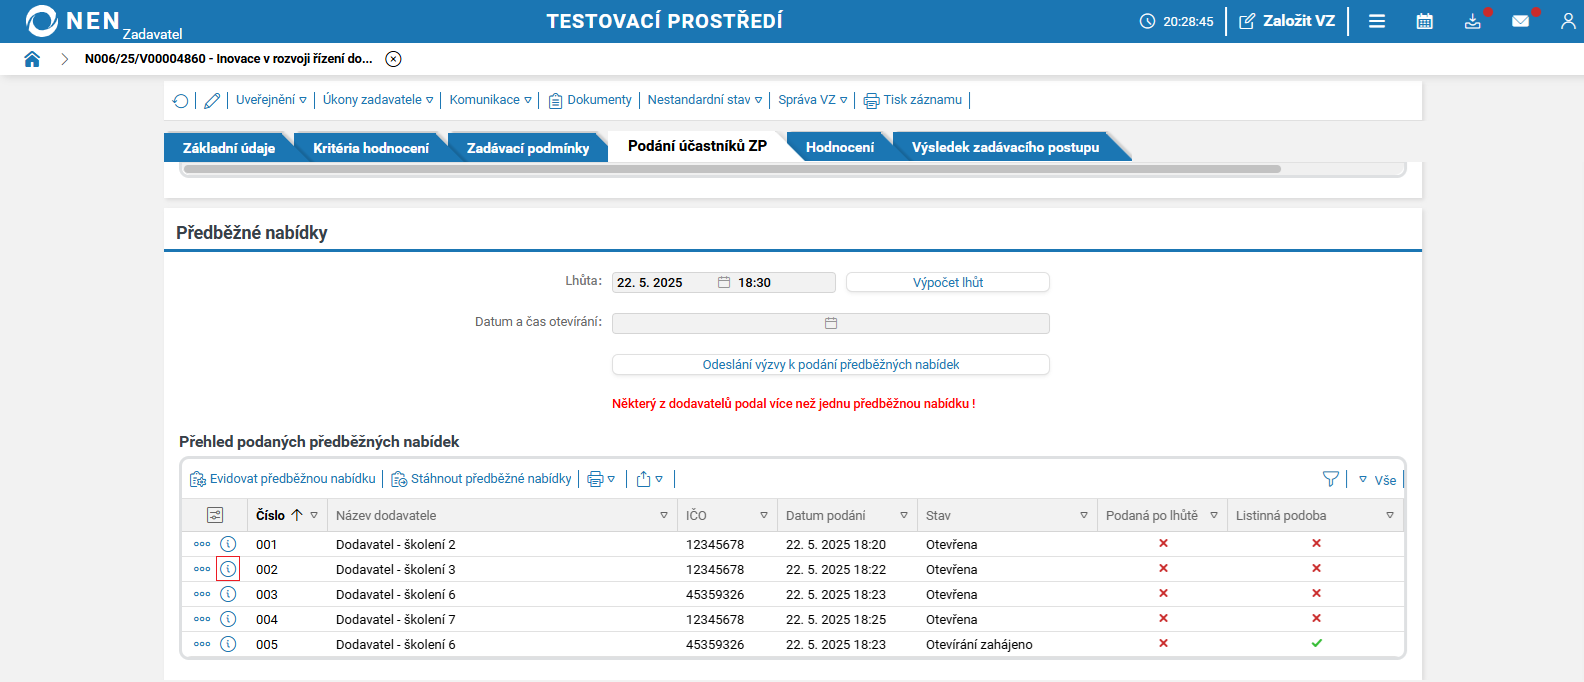Go to home via house icon

(x=32, y=59)
